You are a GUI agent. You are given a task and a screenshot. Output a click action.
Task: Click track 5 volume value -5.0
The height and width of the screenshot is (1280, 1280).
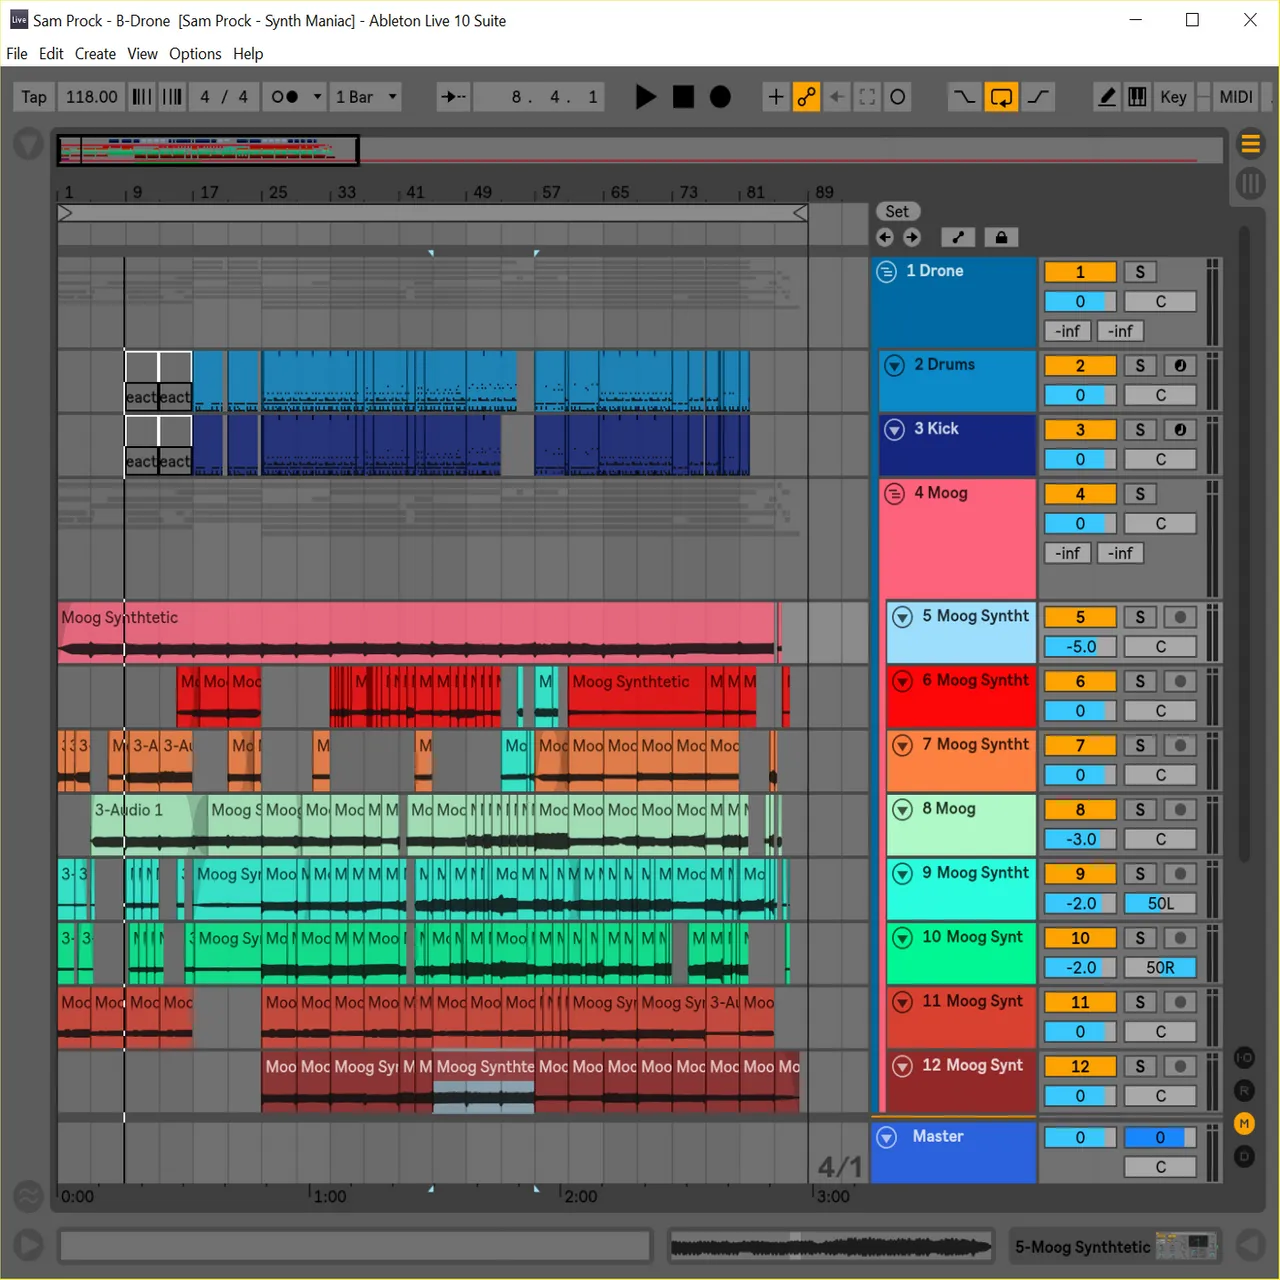(x=1080, y=647)
